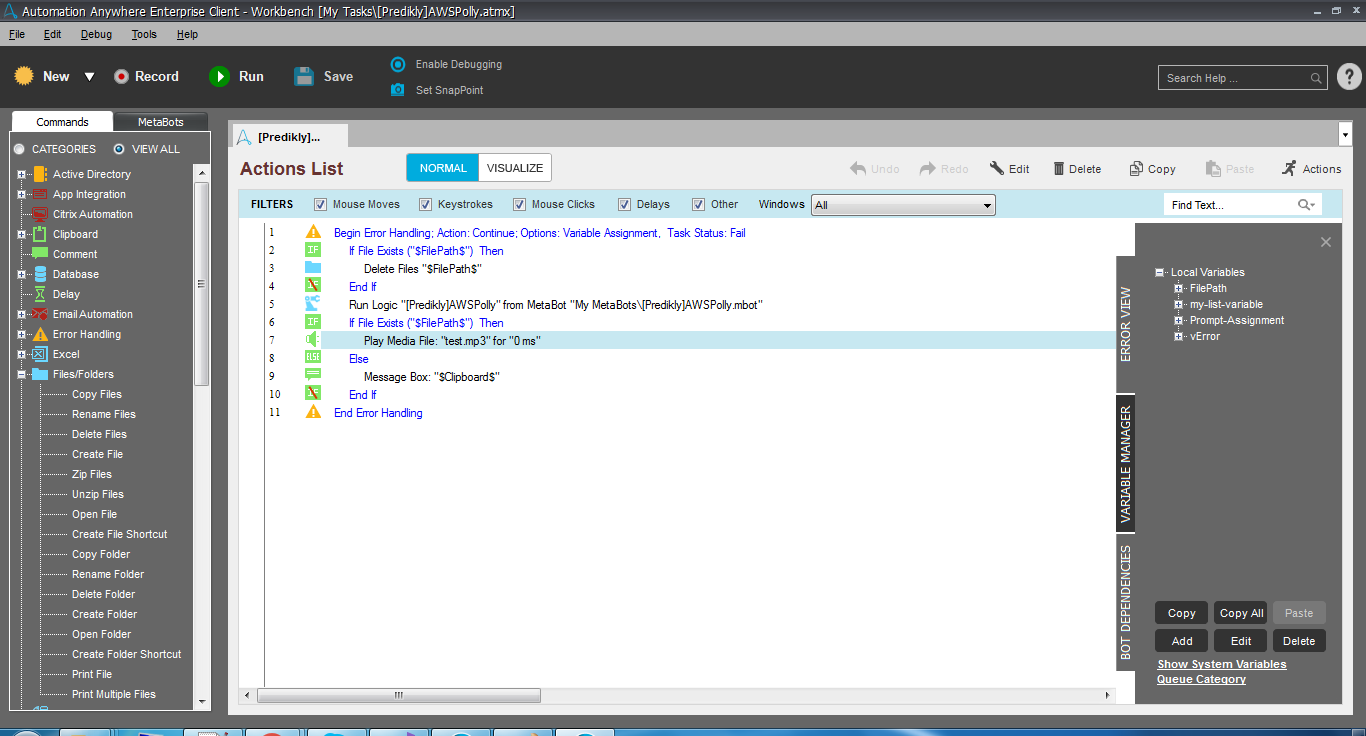Expand the Active Directory category

click(21, 174)
